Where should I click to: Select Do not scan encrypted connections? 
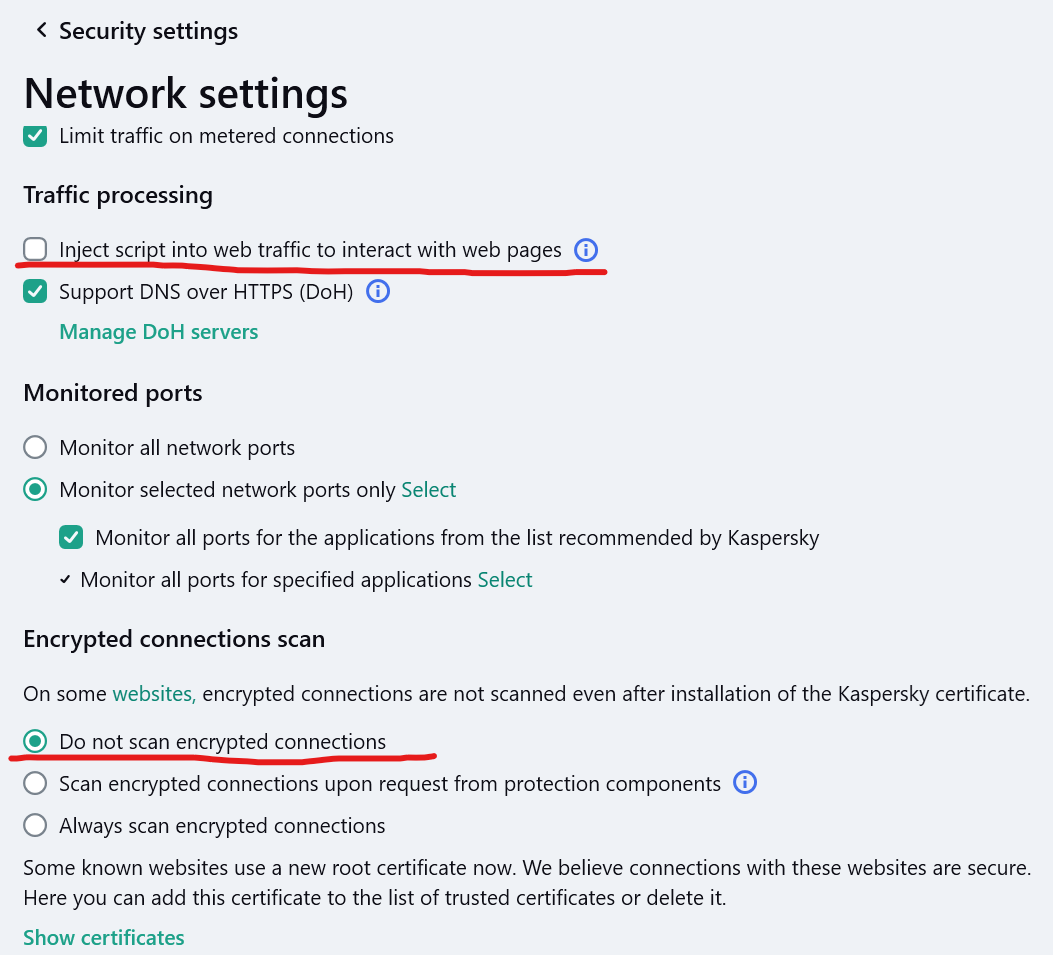point(35,741)
